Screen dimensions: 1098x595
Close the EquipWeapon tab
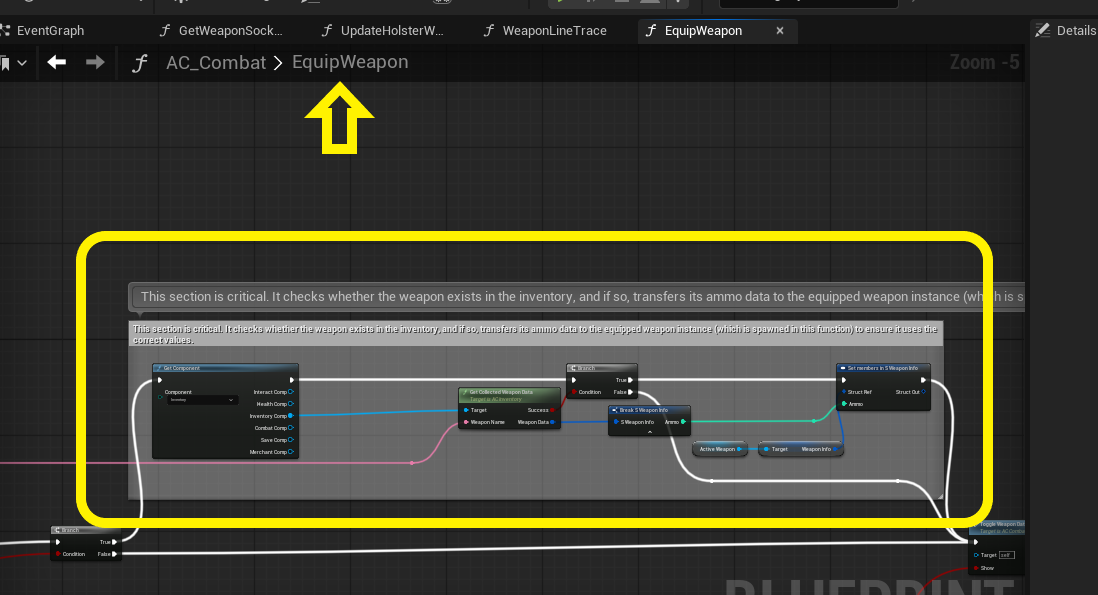780,31
